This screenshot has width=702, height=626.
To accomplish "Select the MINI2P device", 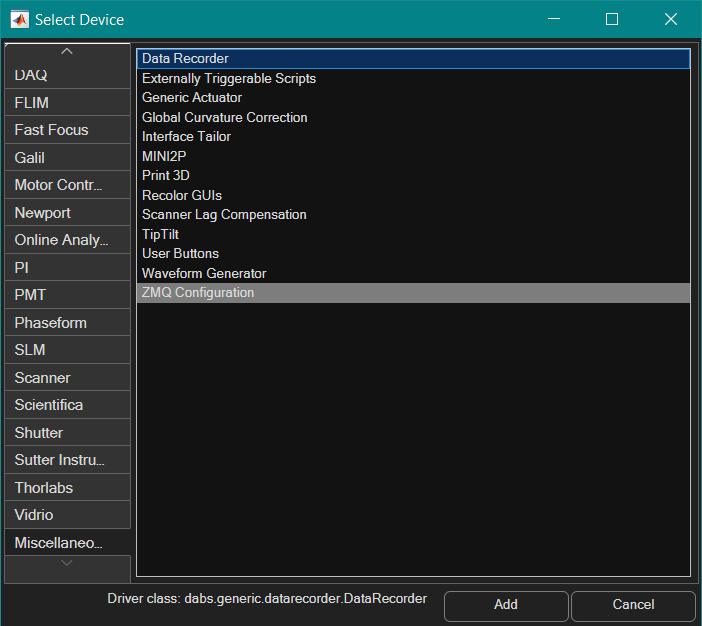I will coord(413,156).
